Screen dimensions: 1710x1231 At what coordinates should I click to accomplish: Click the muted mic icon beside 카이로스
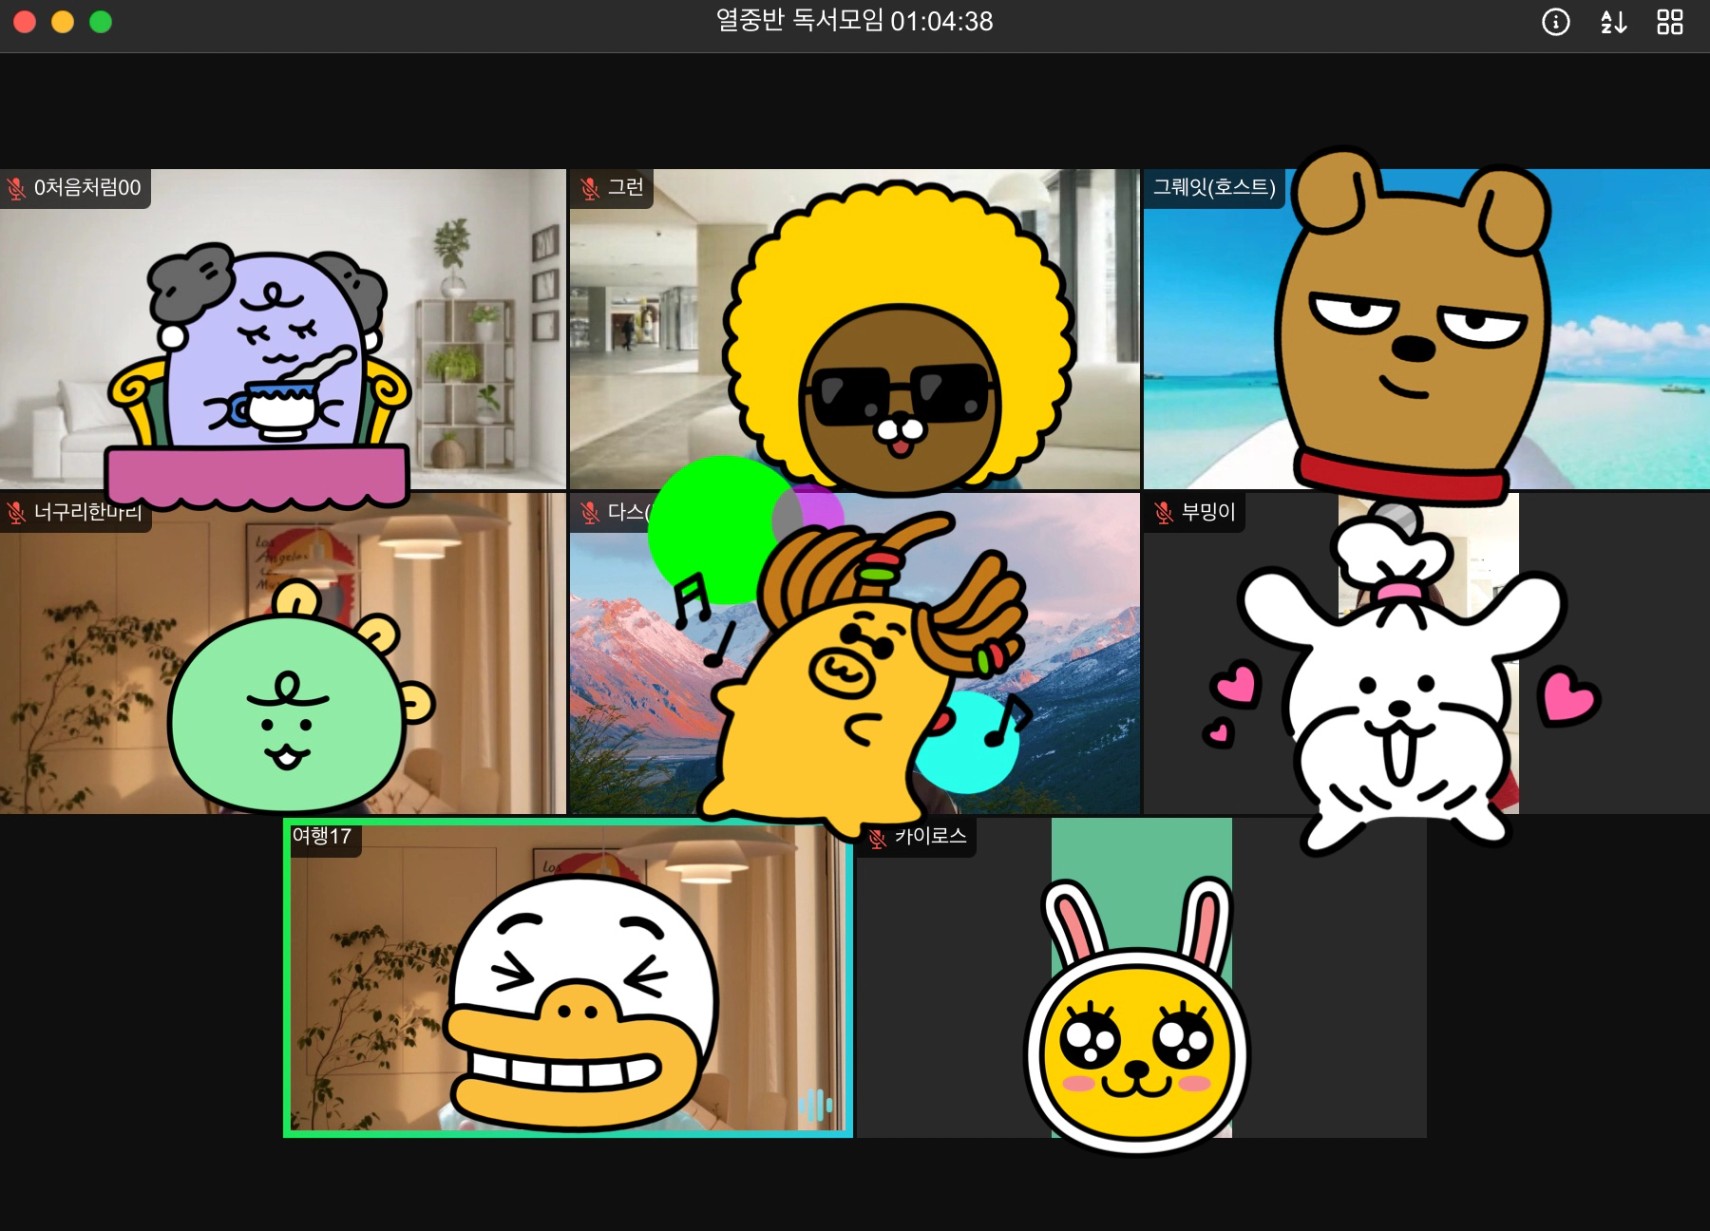click(877, 838)
